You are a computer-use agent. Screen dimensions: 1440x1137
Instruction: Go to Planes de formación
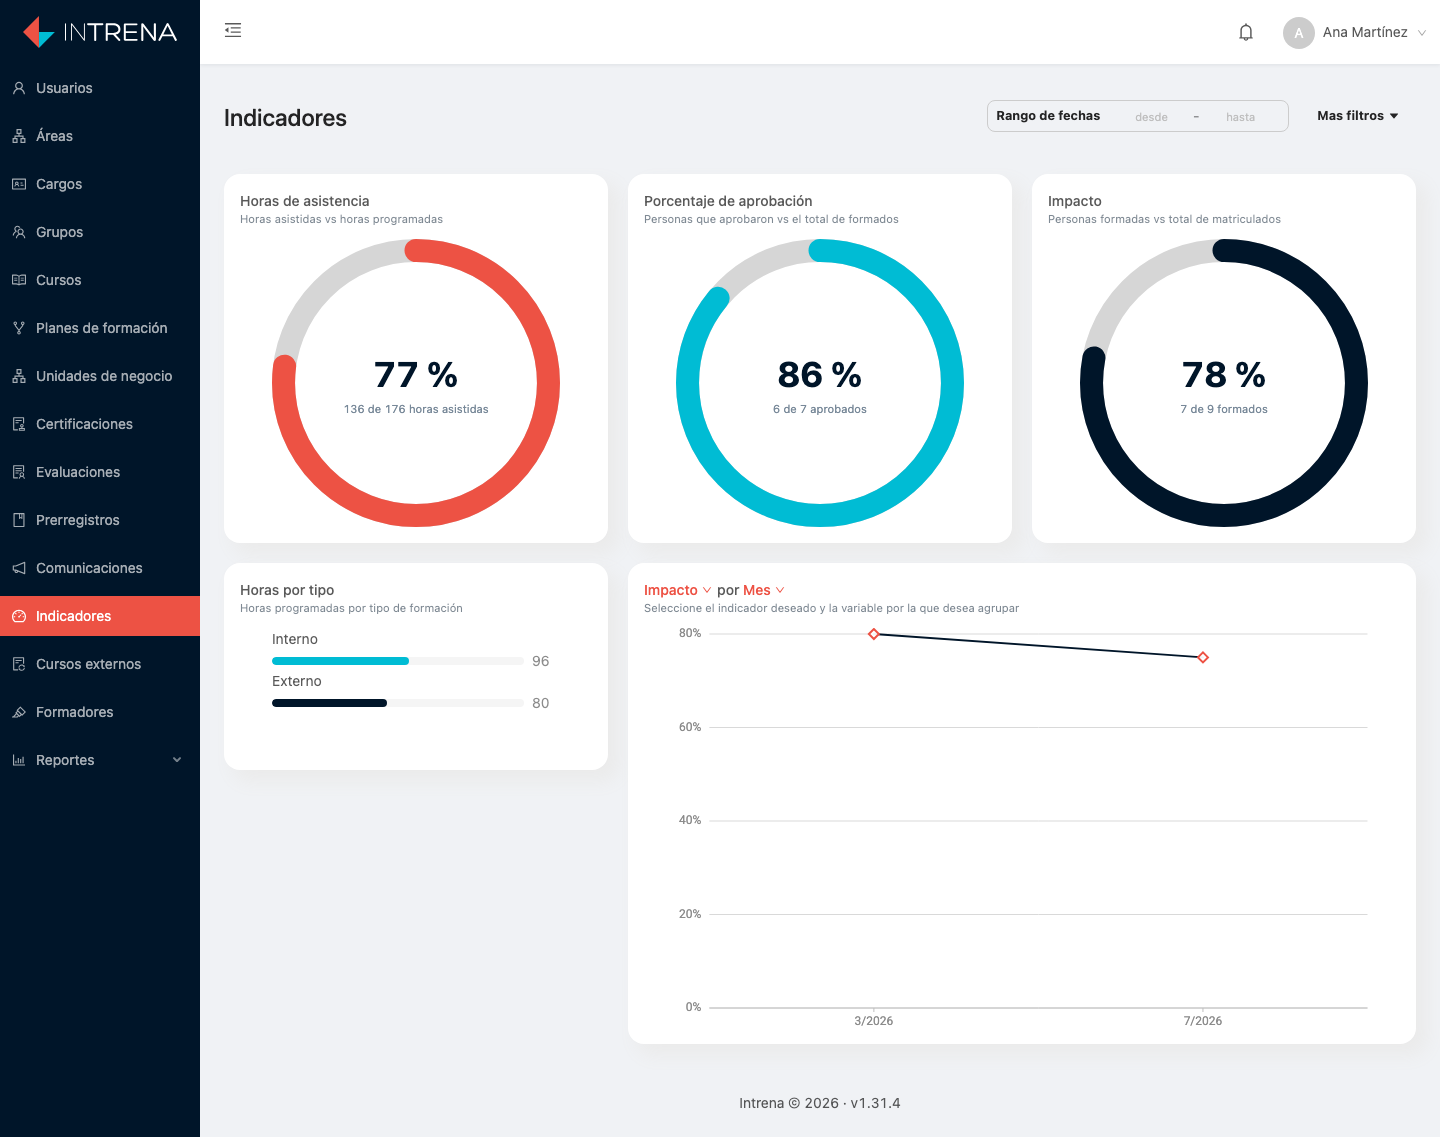click(100, 328)
